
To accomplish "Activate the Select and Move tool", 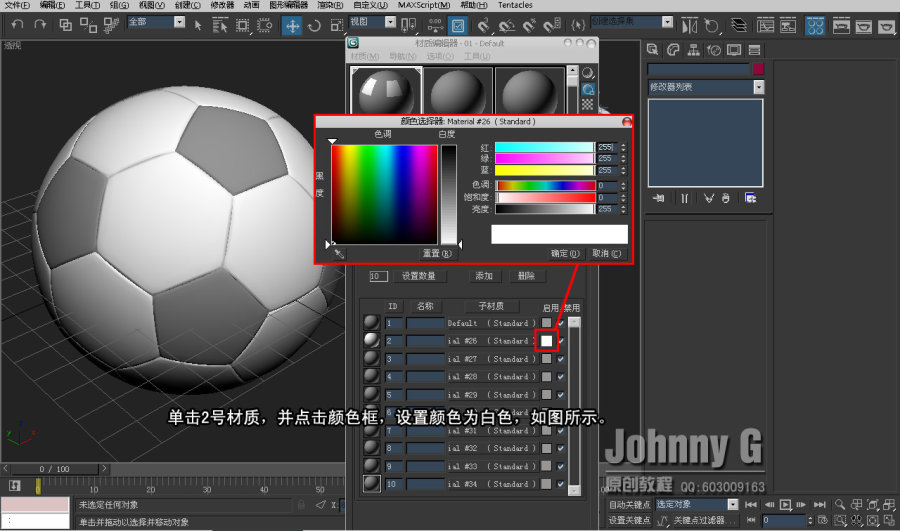I will pos(292,25).
